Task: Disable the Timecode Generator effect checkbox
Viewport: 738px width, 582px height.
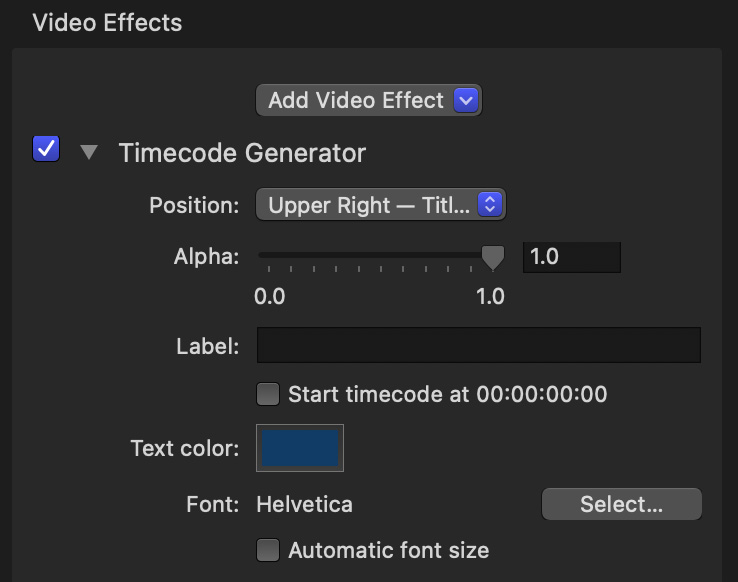Action: click(47, 150)
